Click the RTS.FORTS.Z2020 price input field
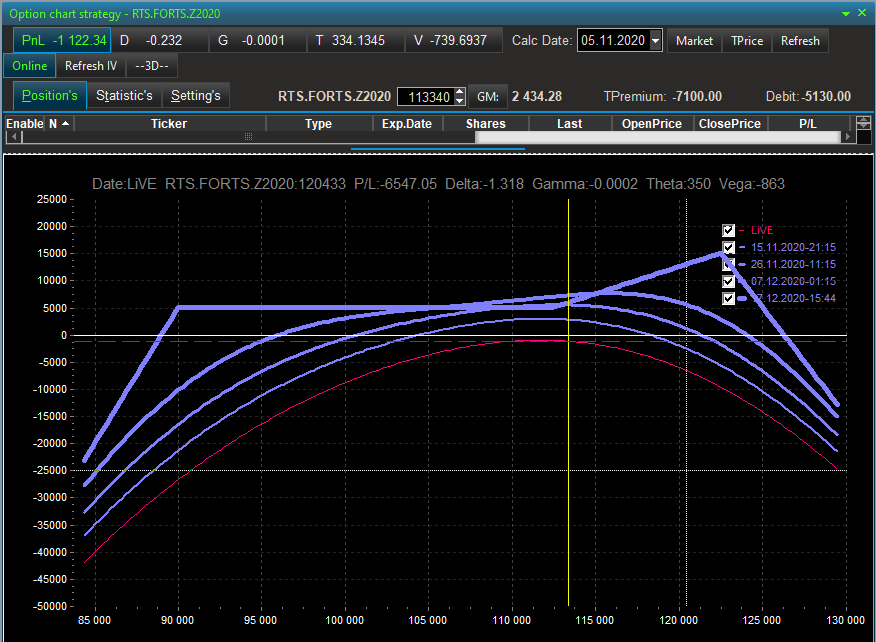 (425, 97)
